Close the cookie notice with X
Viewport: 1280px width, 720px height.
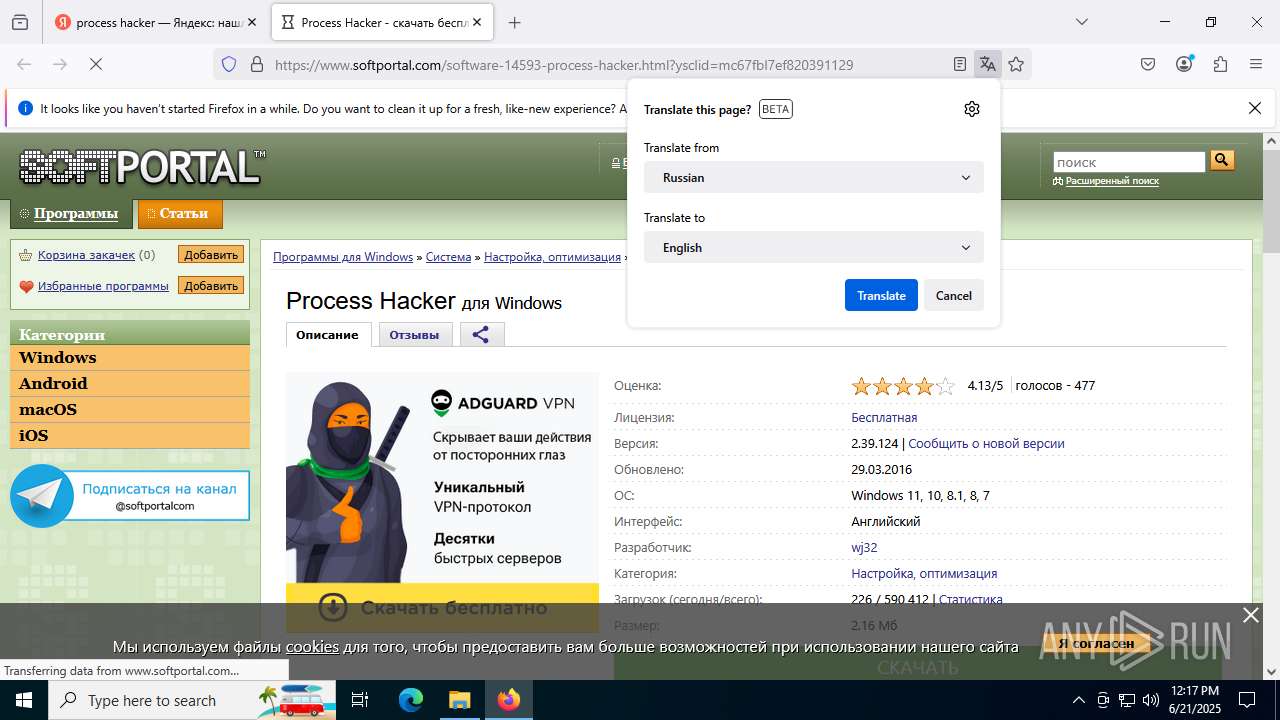[x=1250, y=615]
